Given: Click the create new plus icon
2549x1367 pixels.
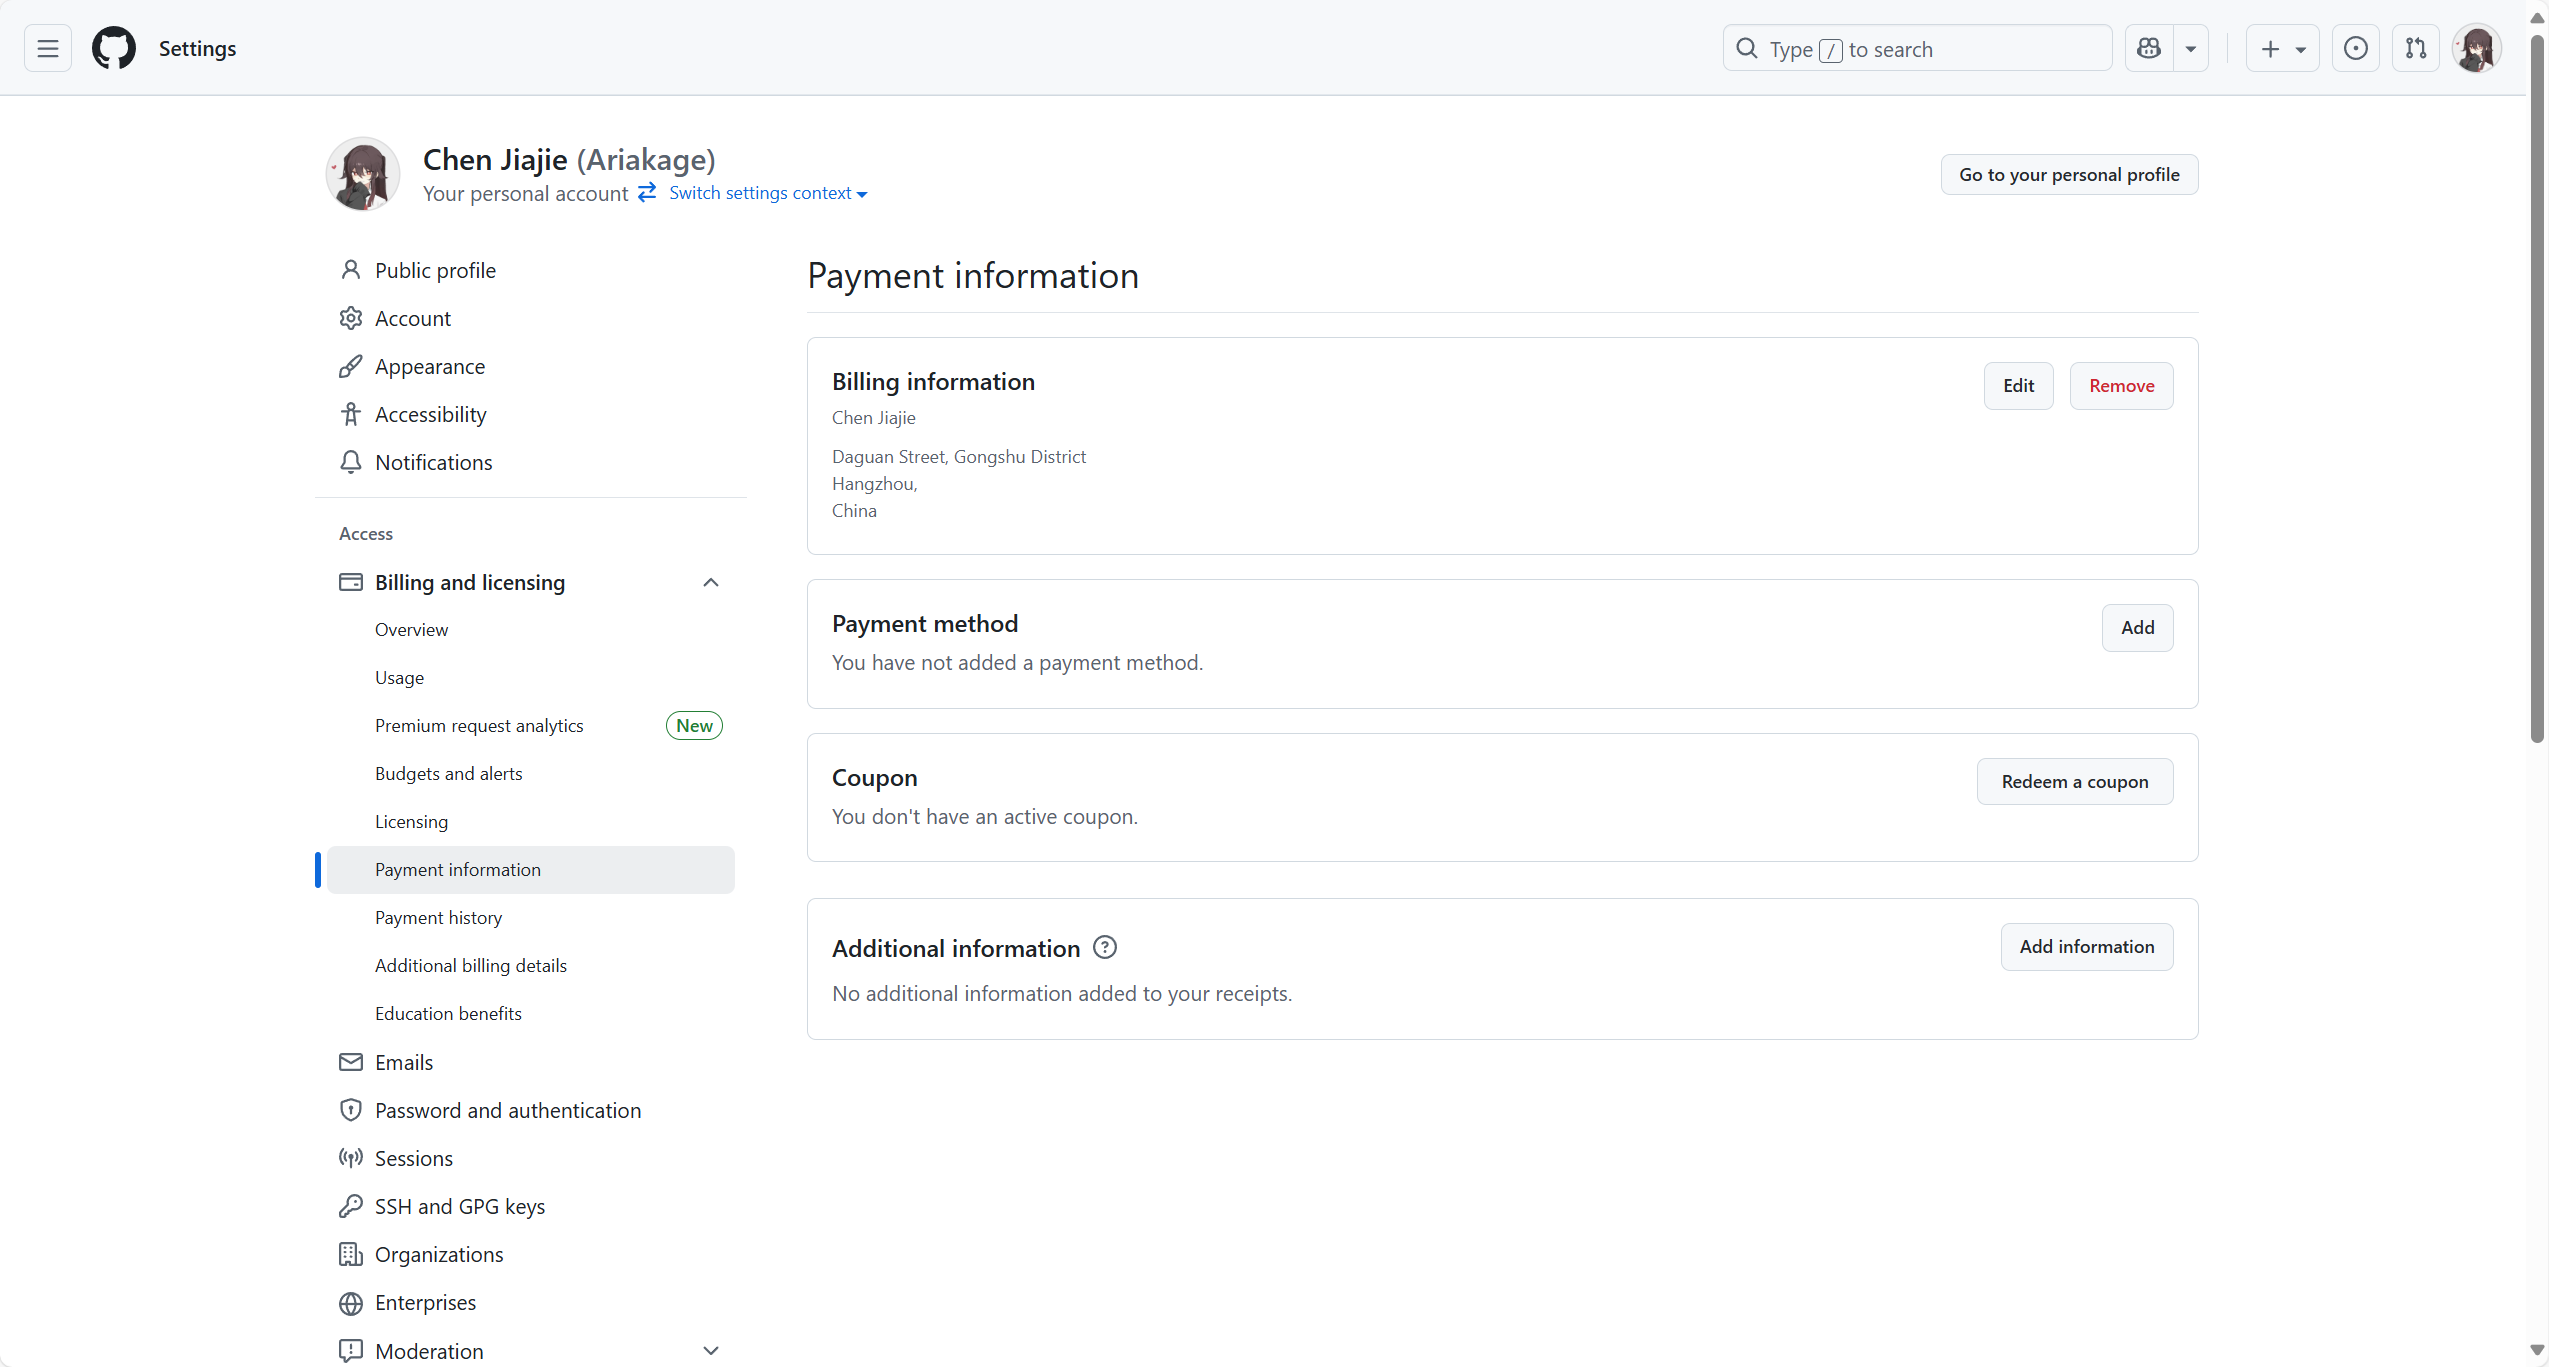Looking at the screenshot, I should tap(2270, 48).
